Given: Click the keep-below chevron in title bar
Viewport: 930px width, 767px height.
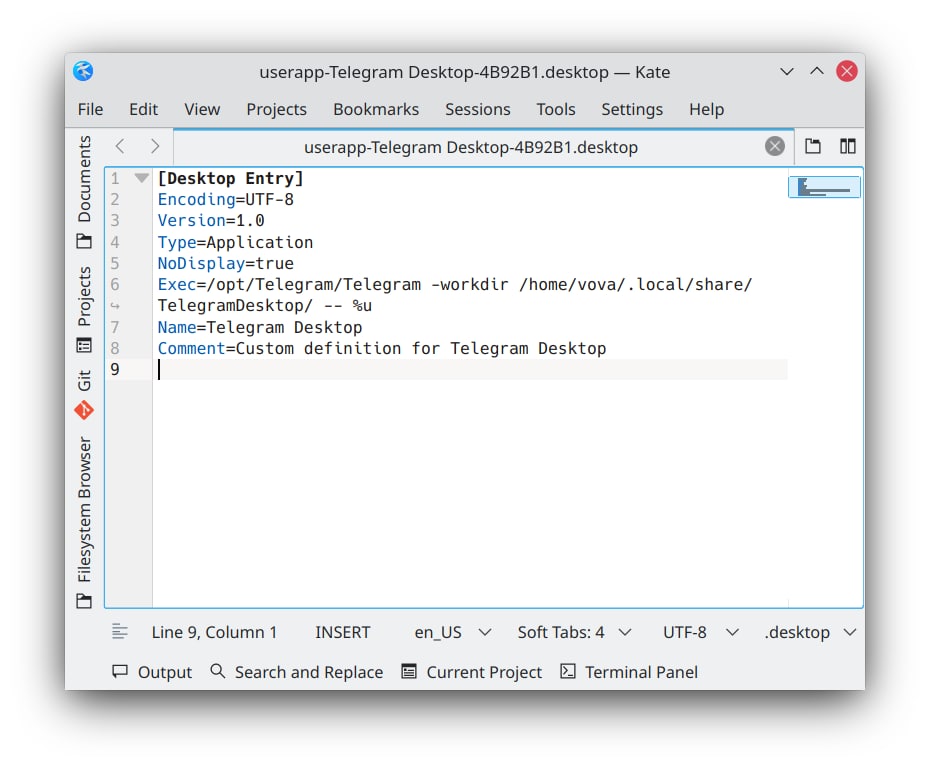Looking at the screenshot, I should pos(787,72).
